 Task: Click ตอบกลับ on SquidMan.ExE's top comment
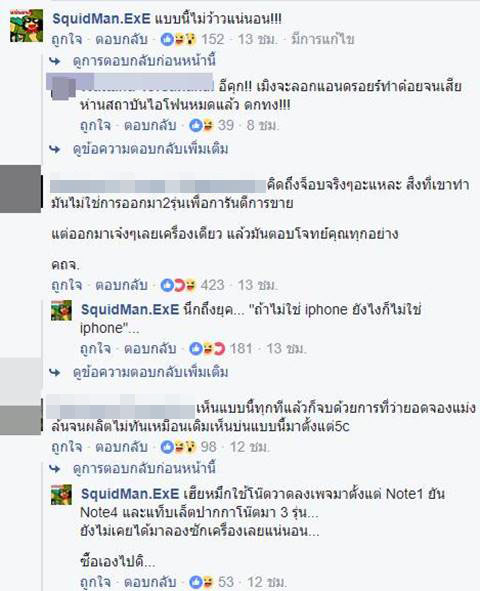click(121, 40)
